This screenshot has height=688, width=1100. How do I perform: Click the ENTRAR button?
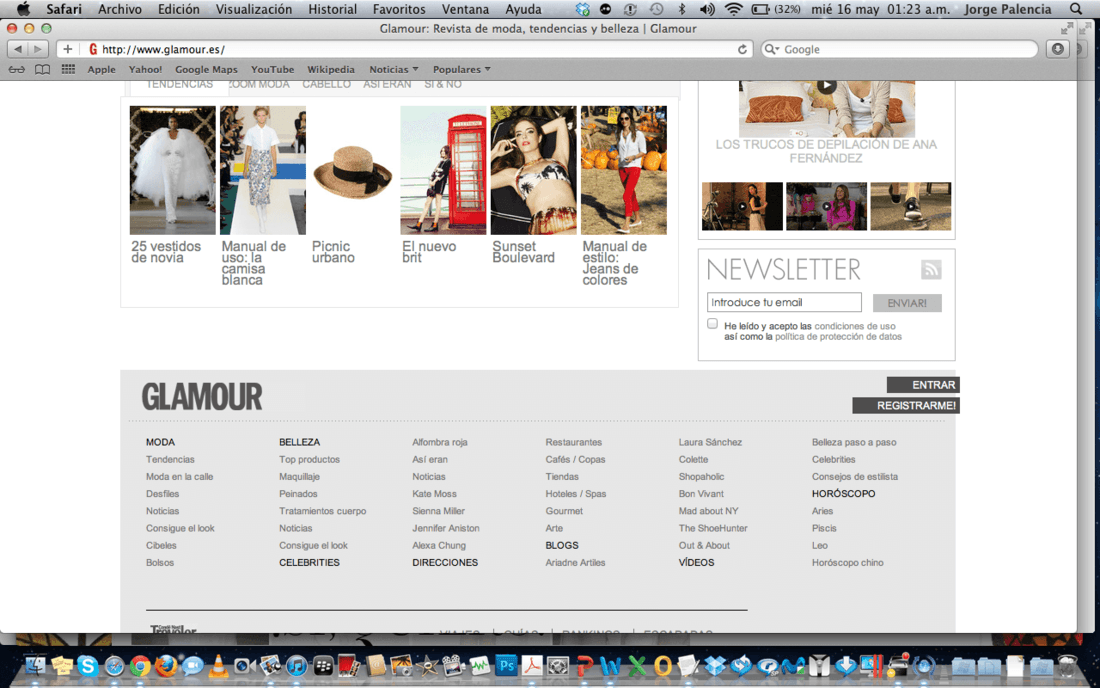923,385
